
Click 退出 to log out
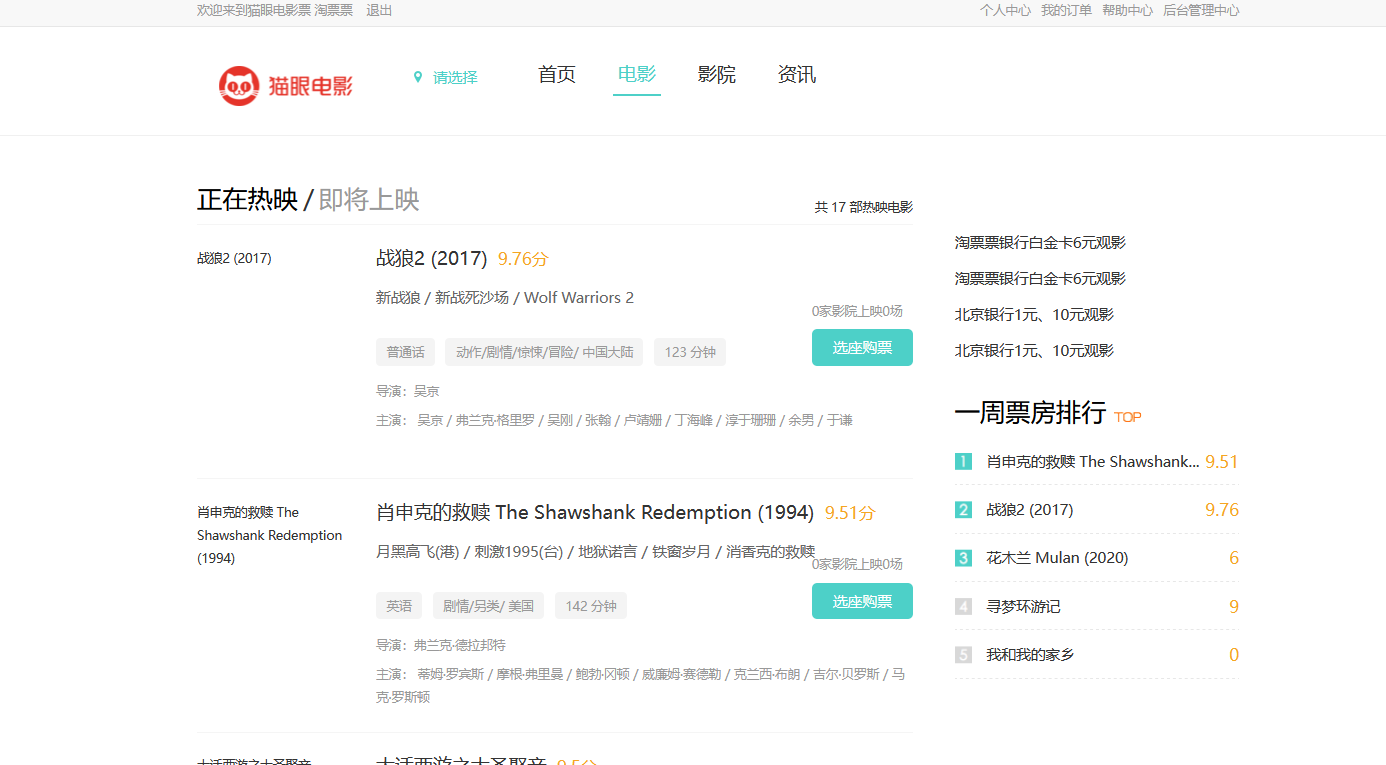click(x=379, y=10)
